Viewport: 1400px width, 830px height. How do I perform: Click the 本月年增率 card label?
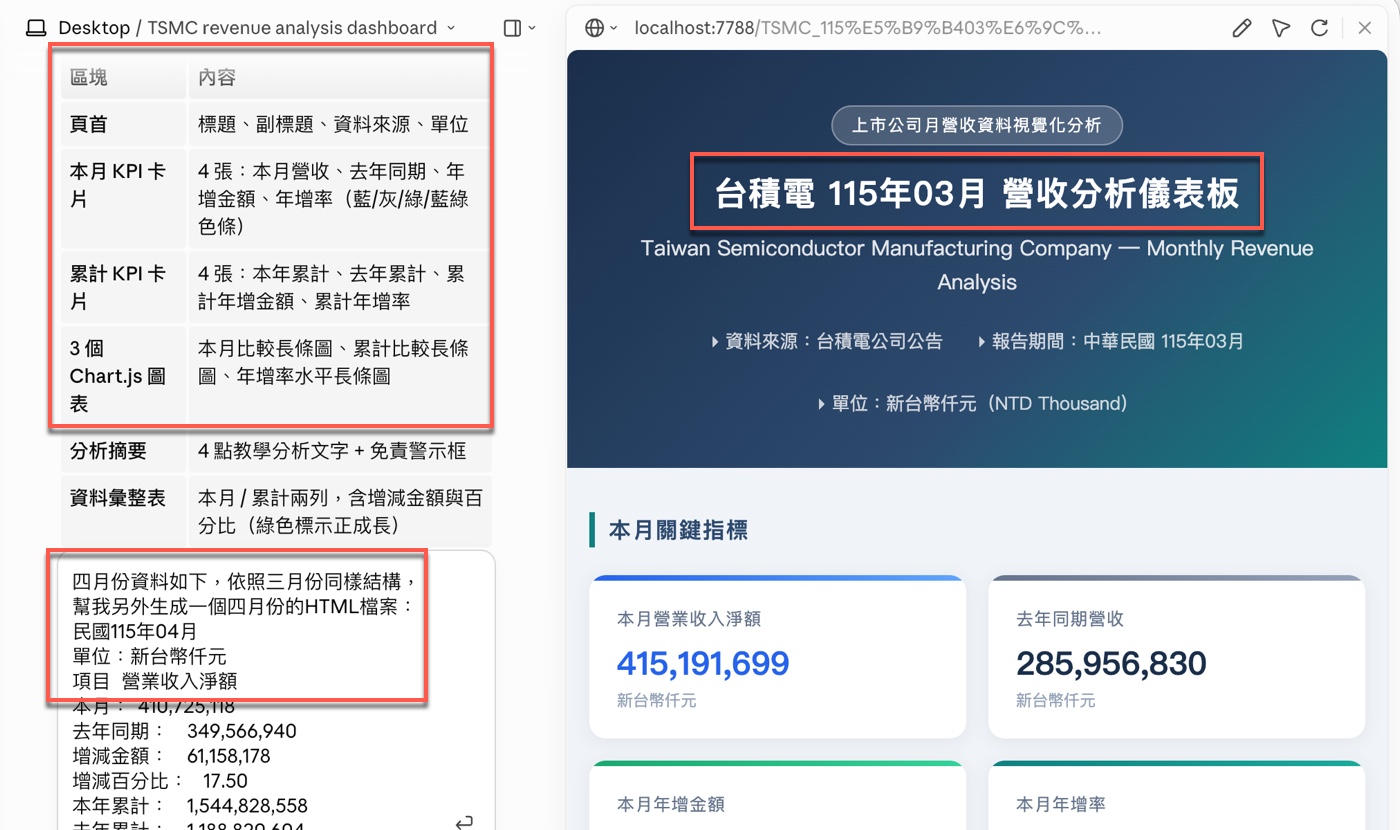[1061, 804]
